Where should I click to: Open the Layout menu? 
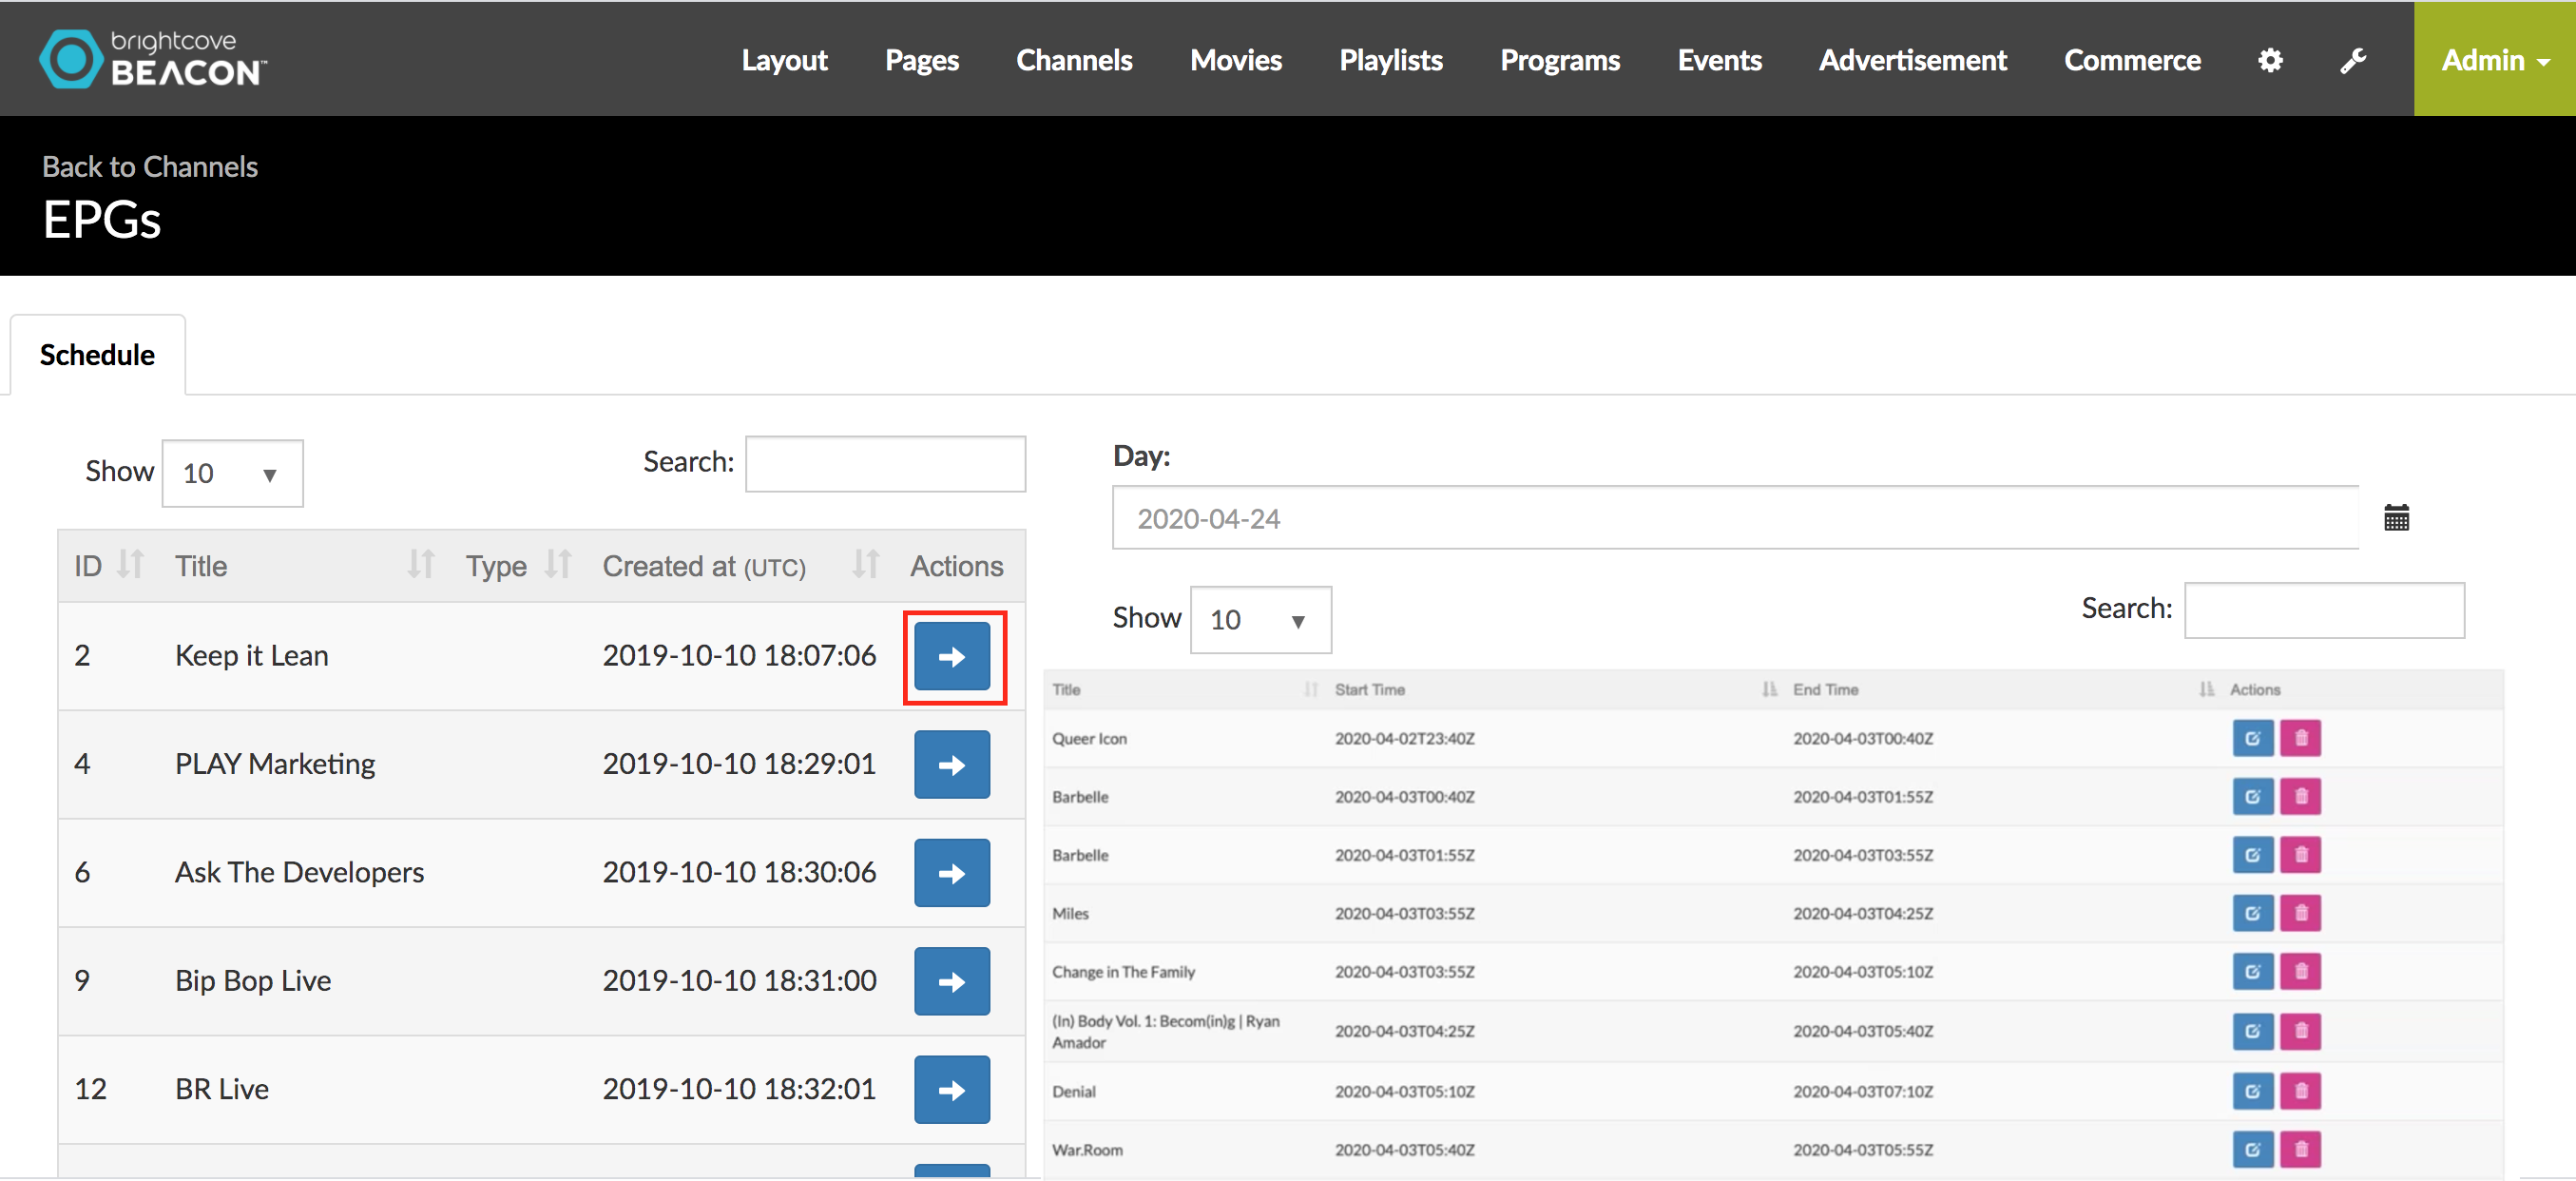coord(784,60)
